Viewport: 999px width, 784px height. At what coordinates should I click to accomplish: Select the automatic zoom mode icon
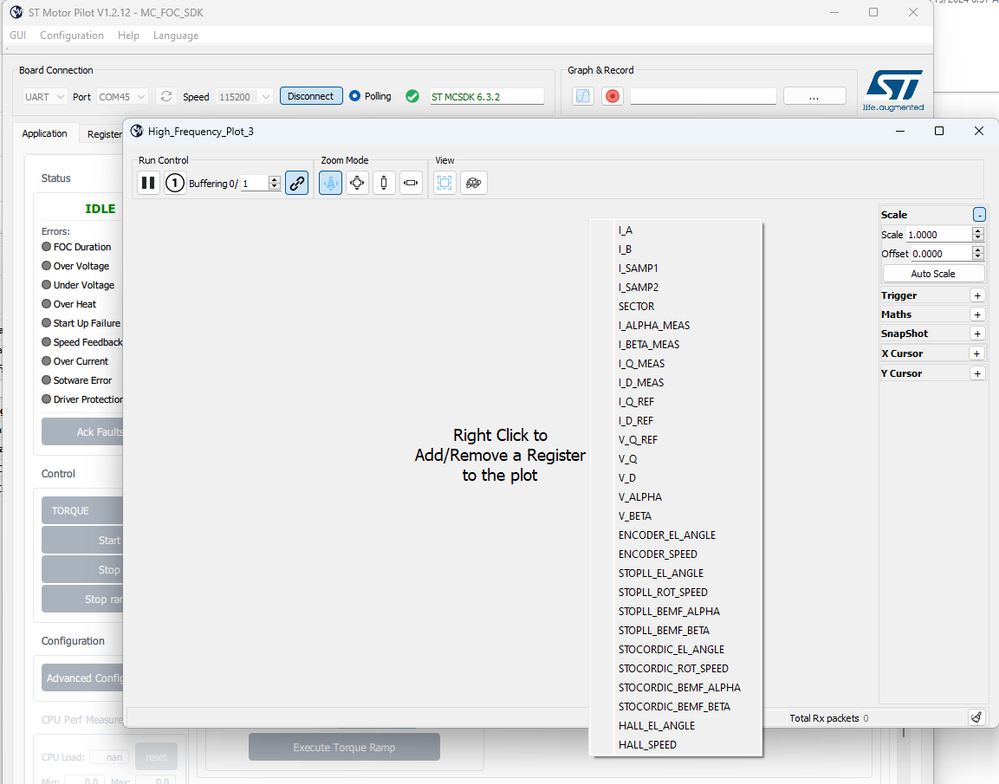click(330, 183)
